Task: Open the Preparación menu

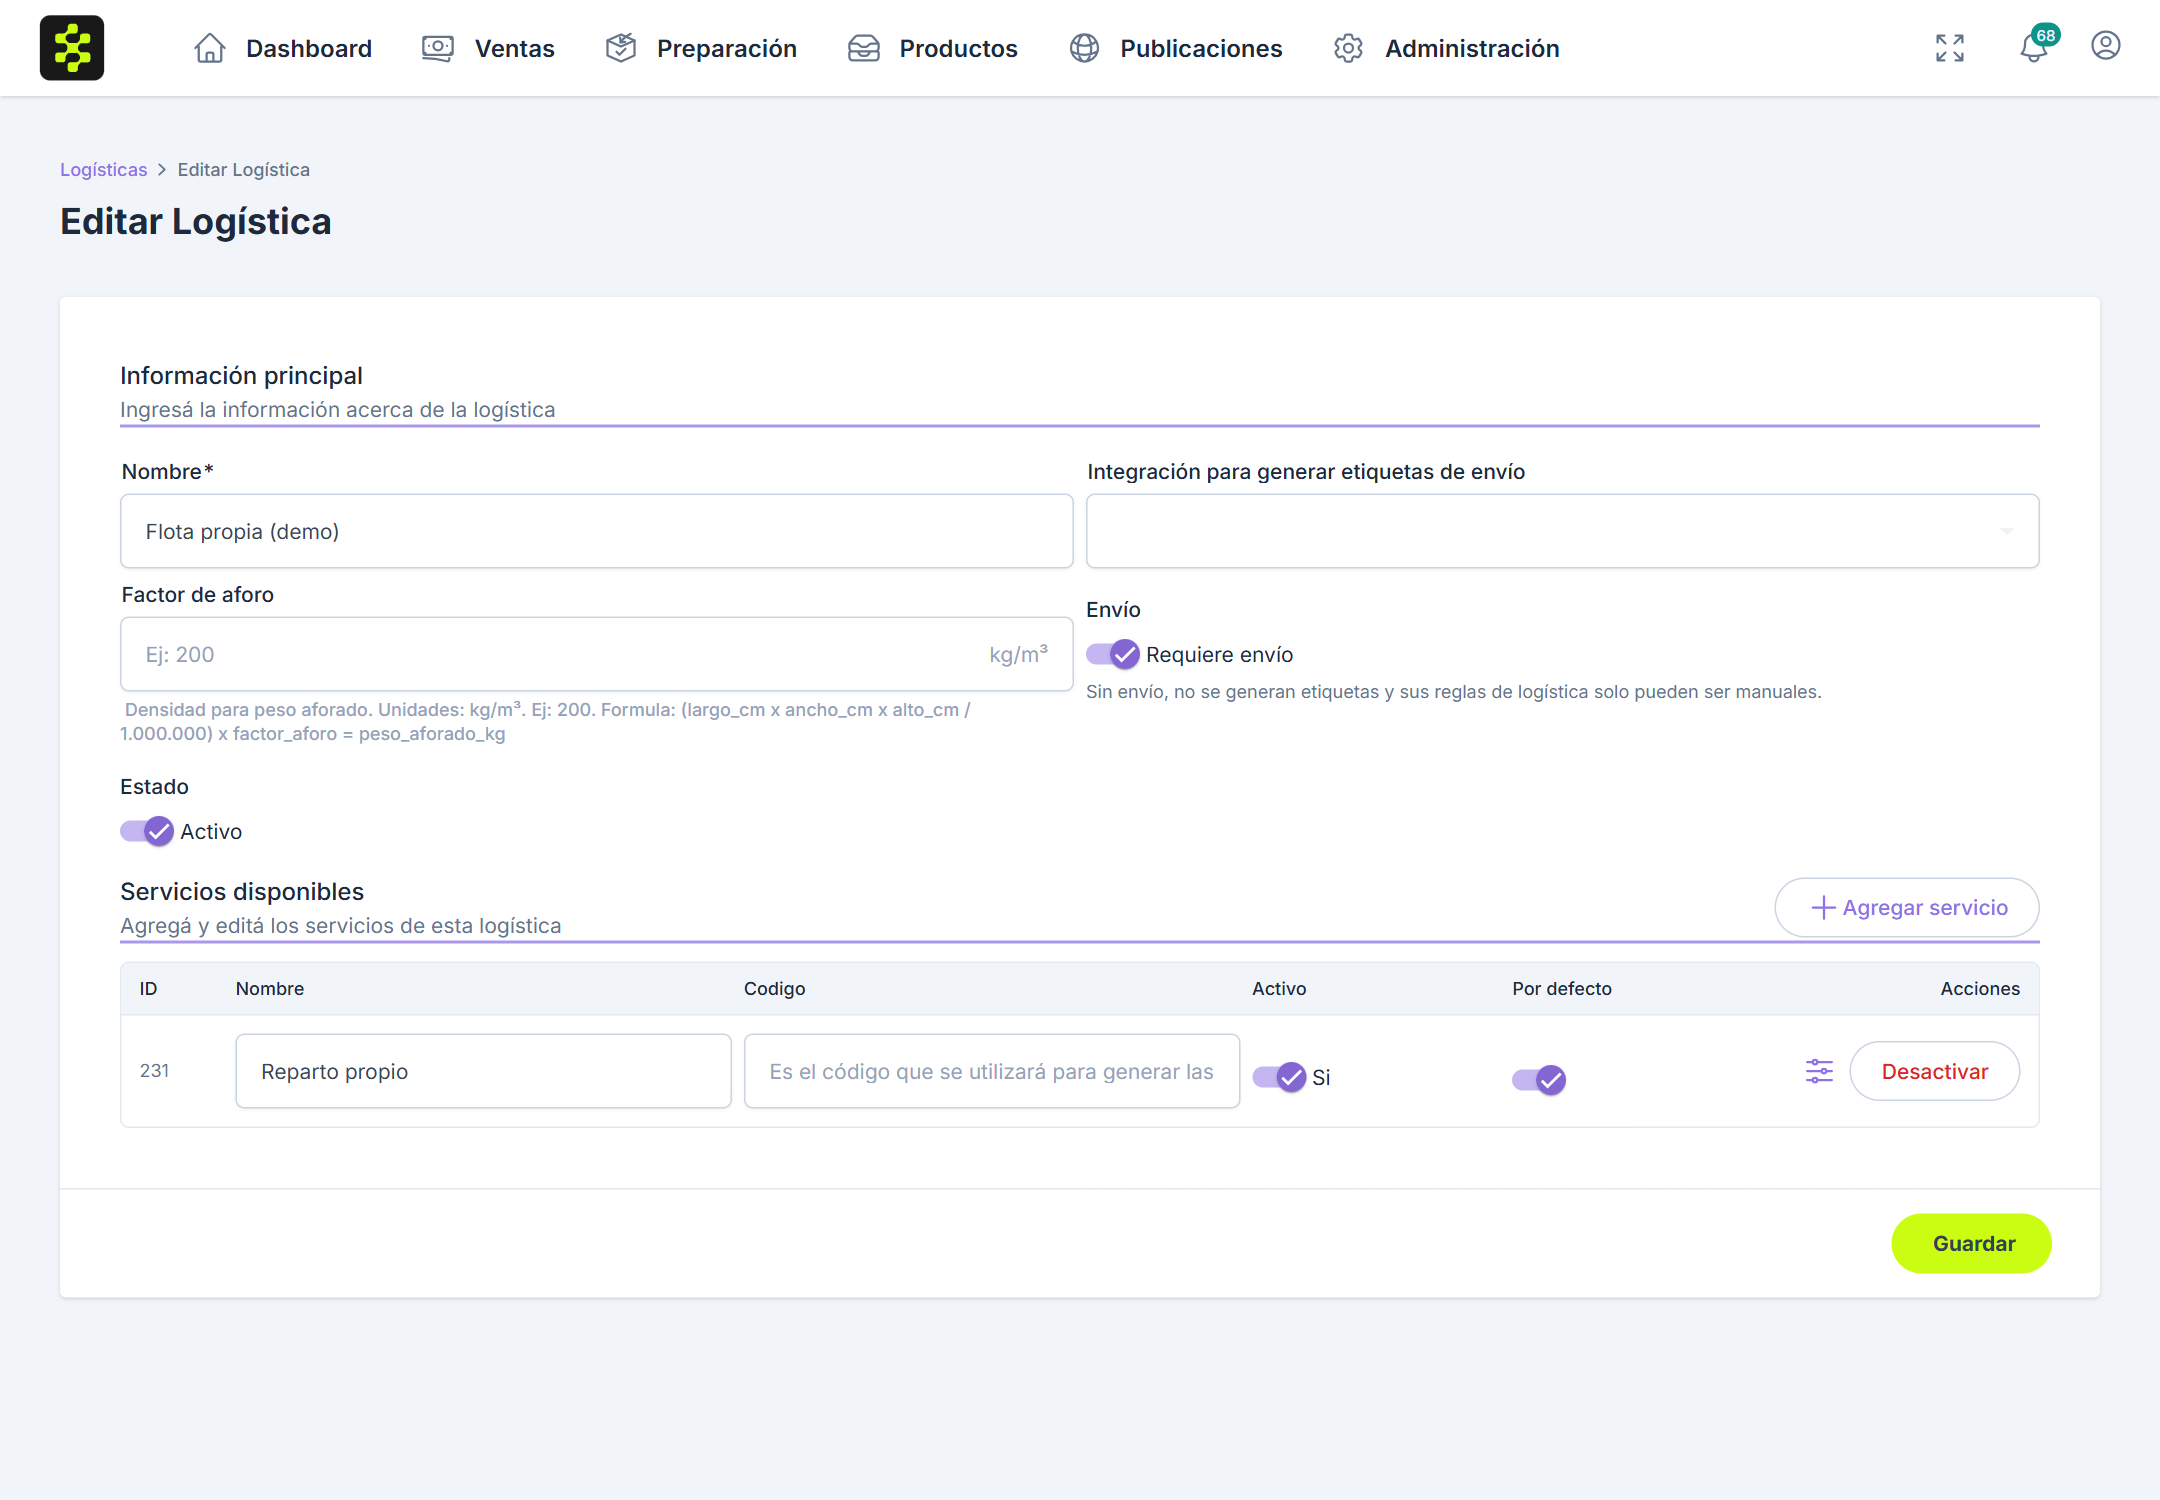Action: pyautogui.click(x=701, y=48)
